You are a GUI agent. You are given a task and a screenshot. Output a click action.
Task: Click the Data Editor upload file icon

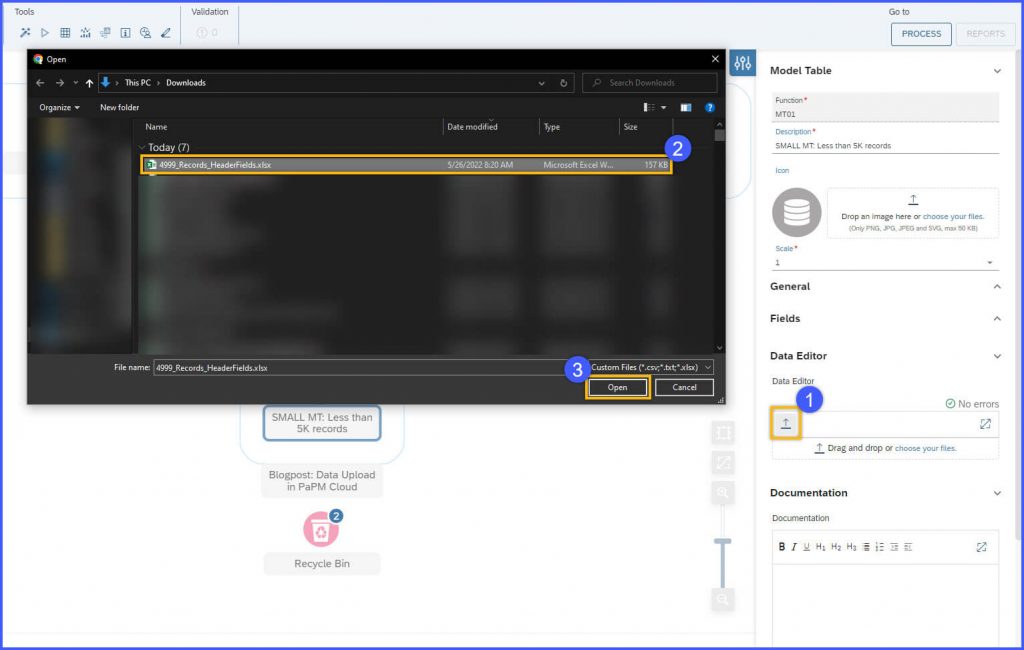[786, 424]
